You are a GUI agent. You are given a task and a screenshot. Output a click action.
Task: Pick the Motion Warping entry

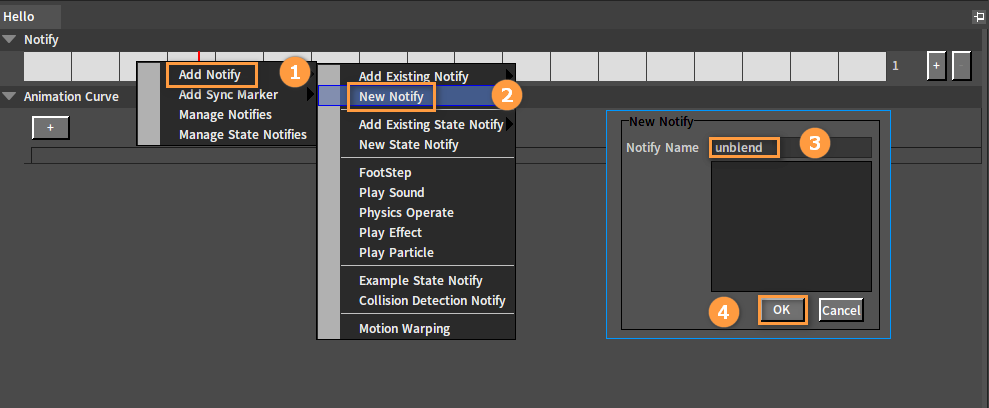[404, 329]
